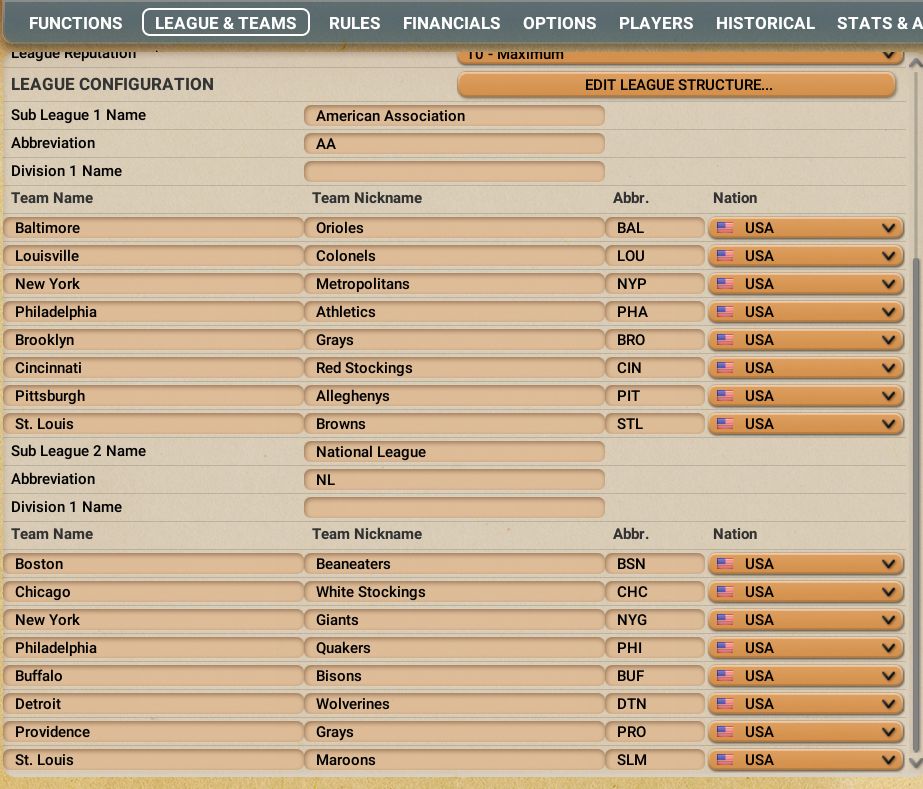Open Nation dropdown for Boston Beaneaters
Image resolution: width=923 pixels, height=789 pixels.
coord(806,564)
